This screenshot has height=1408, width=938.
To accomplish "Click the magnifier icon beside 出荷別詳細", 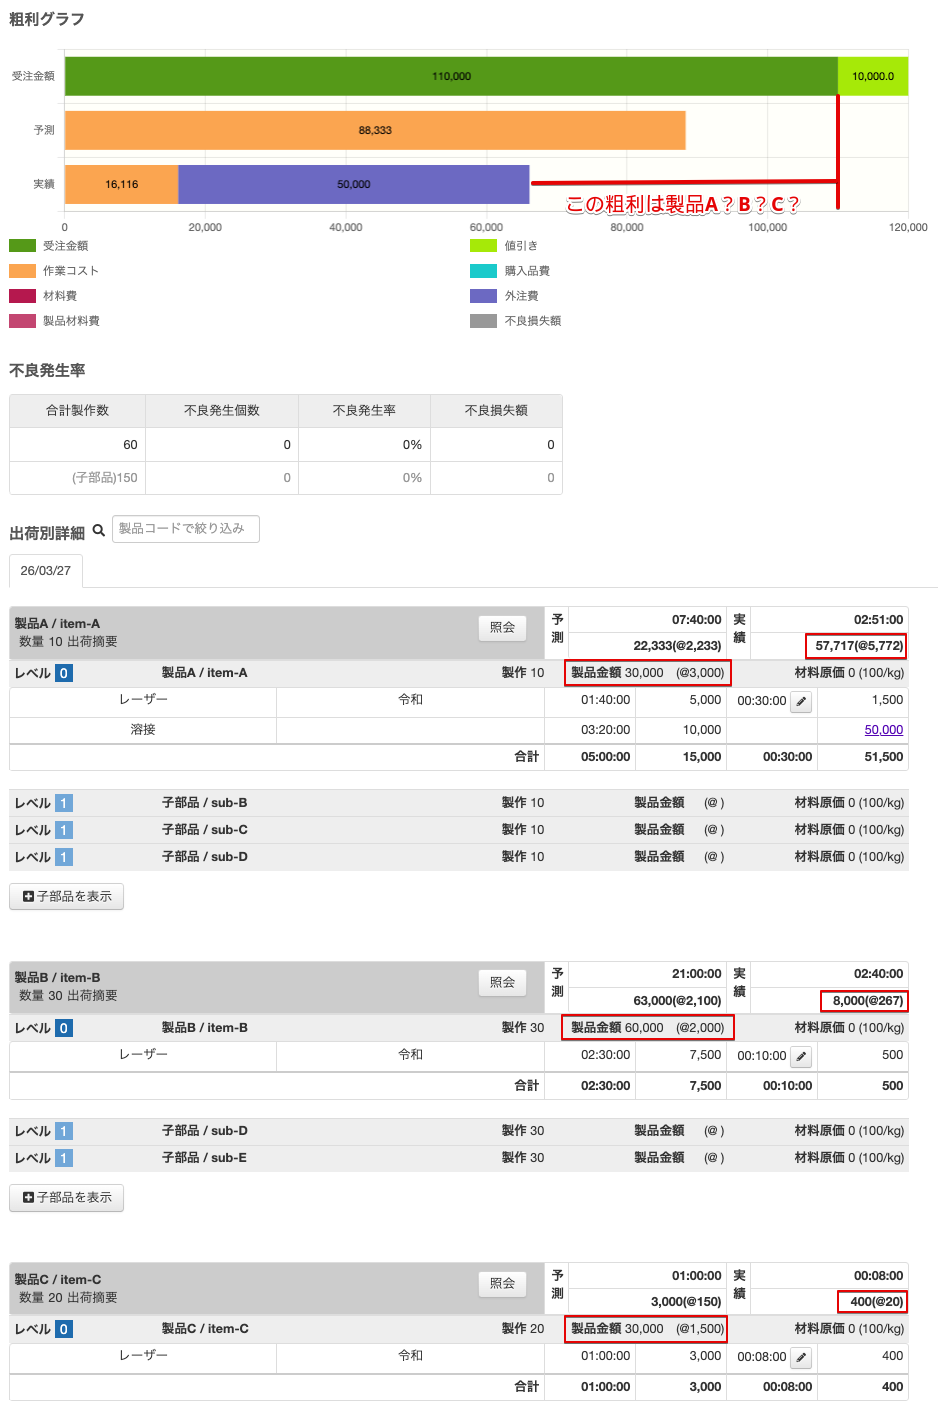I will click(x=99, y=531).
